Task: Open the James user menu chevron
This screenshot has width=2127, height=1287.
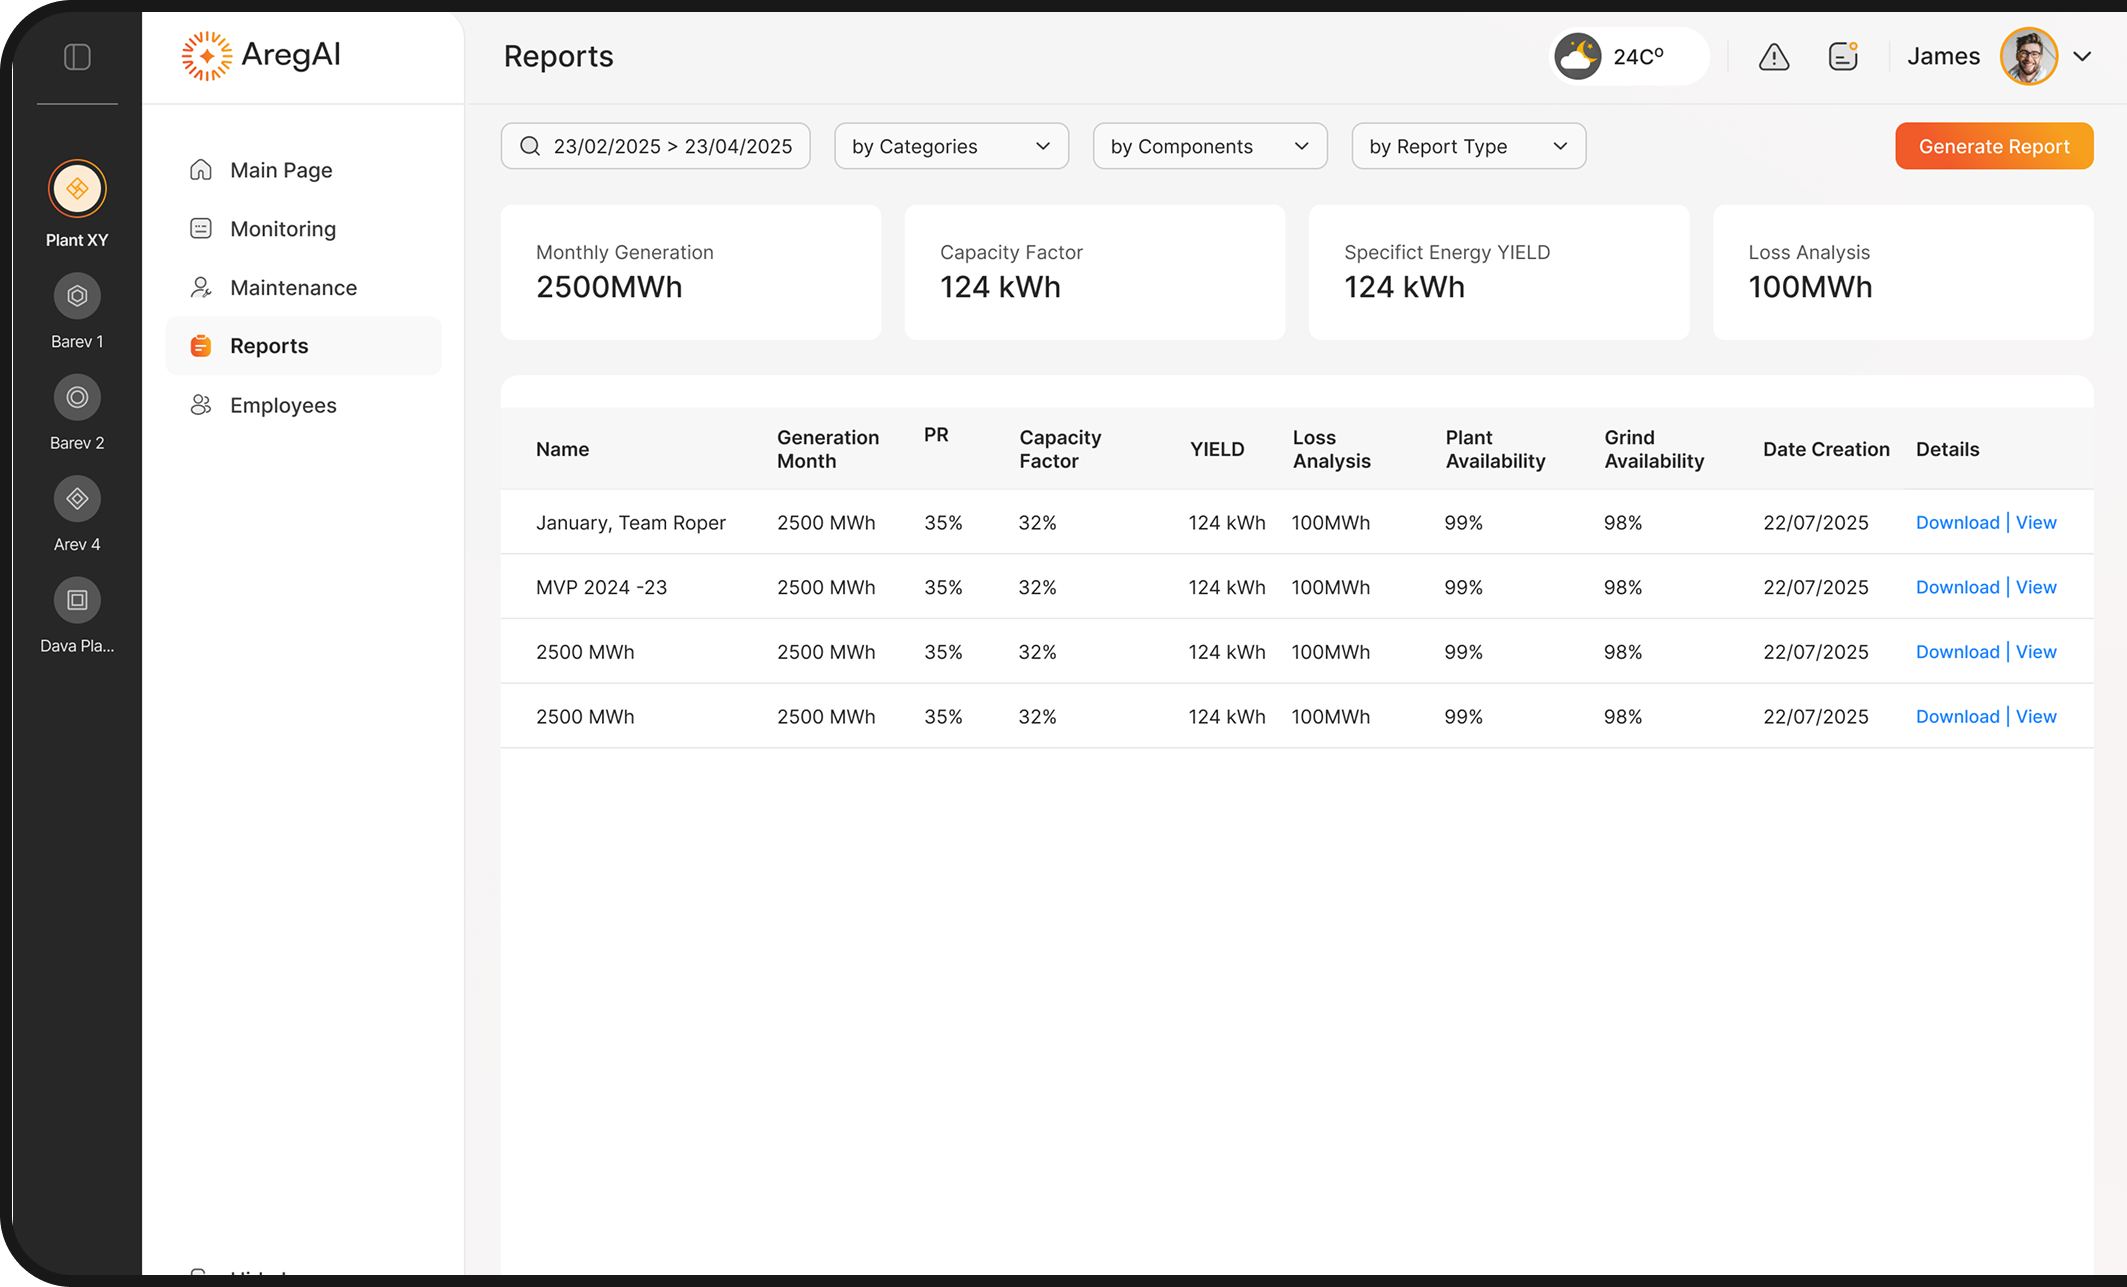Action: click(x=2082, y=57)
